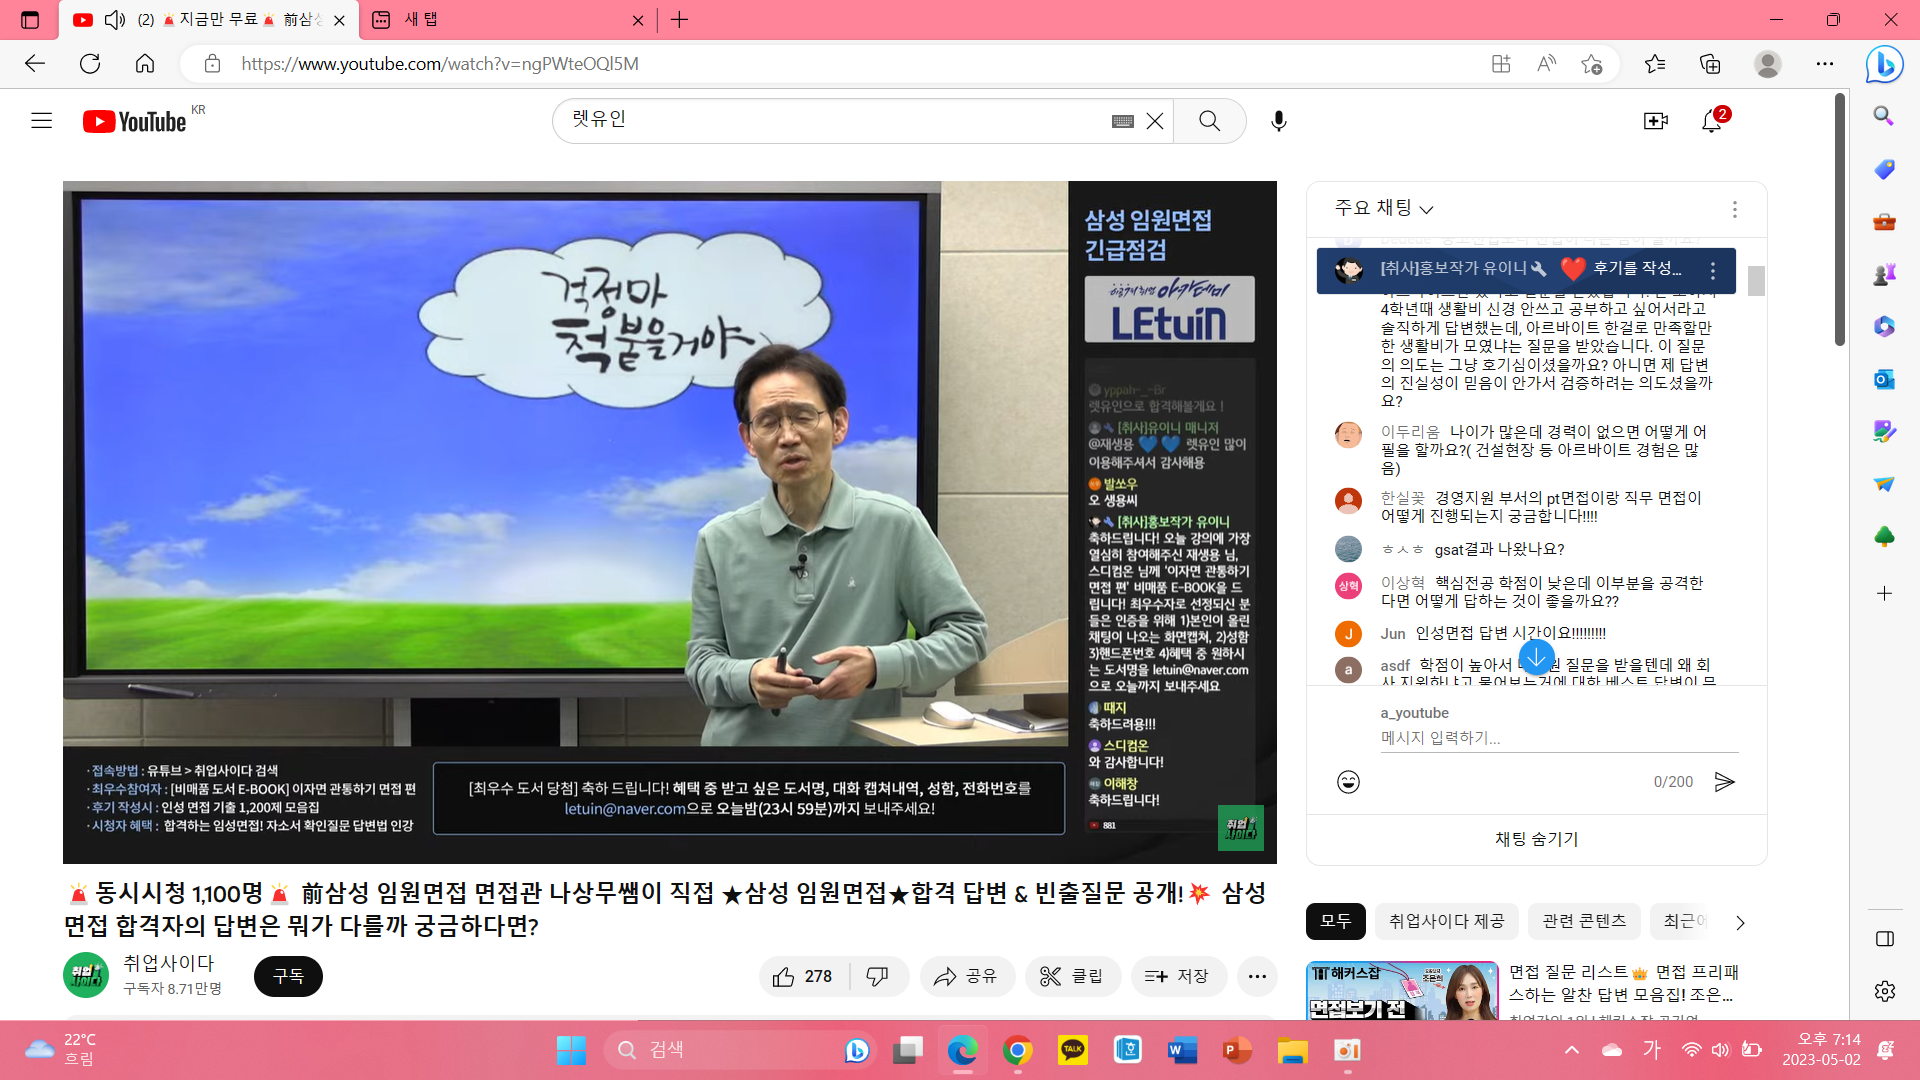The height and width of the screenshot is (1080, 1920).
Task: Hide chat with 채팅 숨기기
Action: [1536, 840]
